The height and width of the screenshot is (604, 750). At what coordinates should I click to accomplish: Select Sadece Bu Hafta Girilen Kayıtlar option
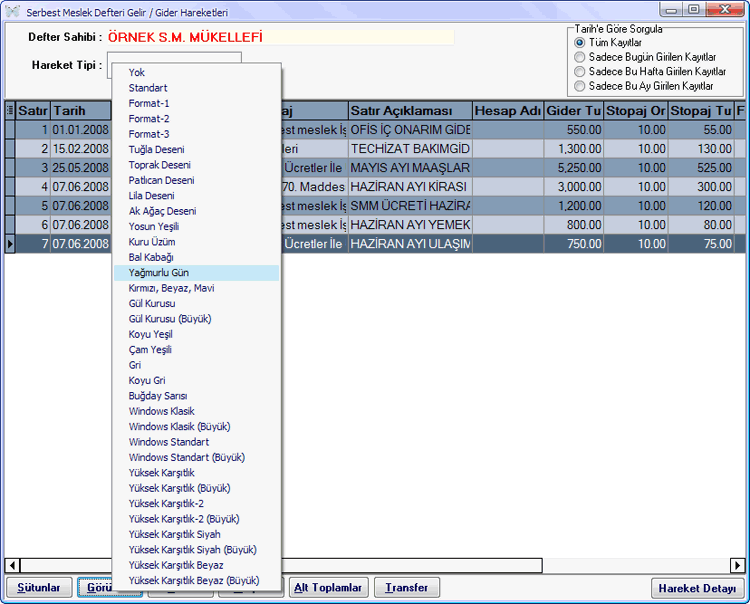(x=579, y=71)
